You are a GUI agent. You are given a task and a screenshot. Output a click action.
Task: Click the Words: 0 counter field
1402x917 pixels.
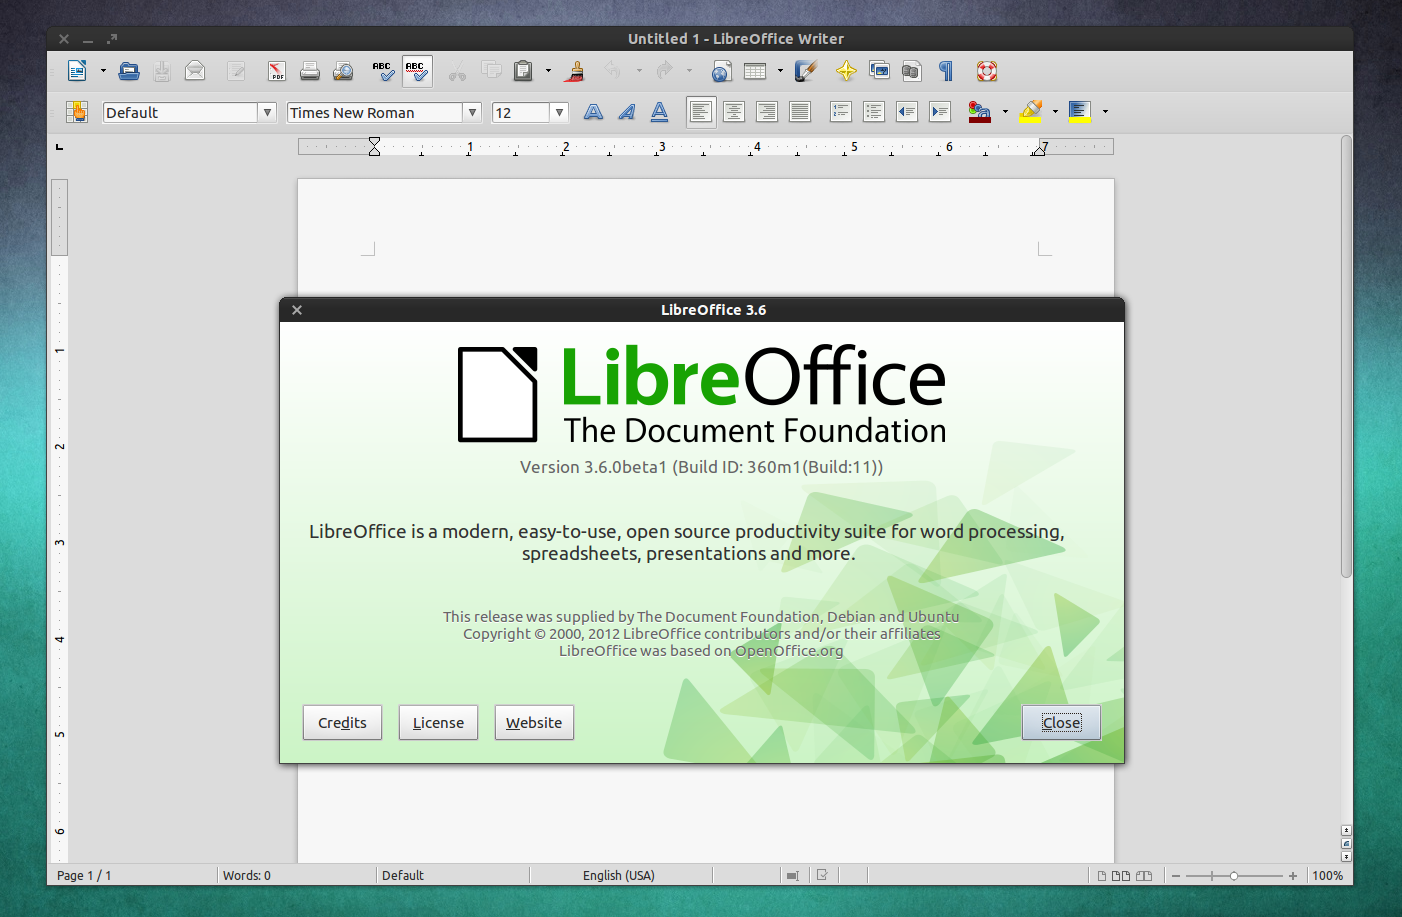pyautogui.click(x=258, y=875)
